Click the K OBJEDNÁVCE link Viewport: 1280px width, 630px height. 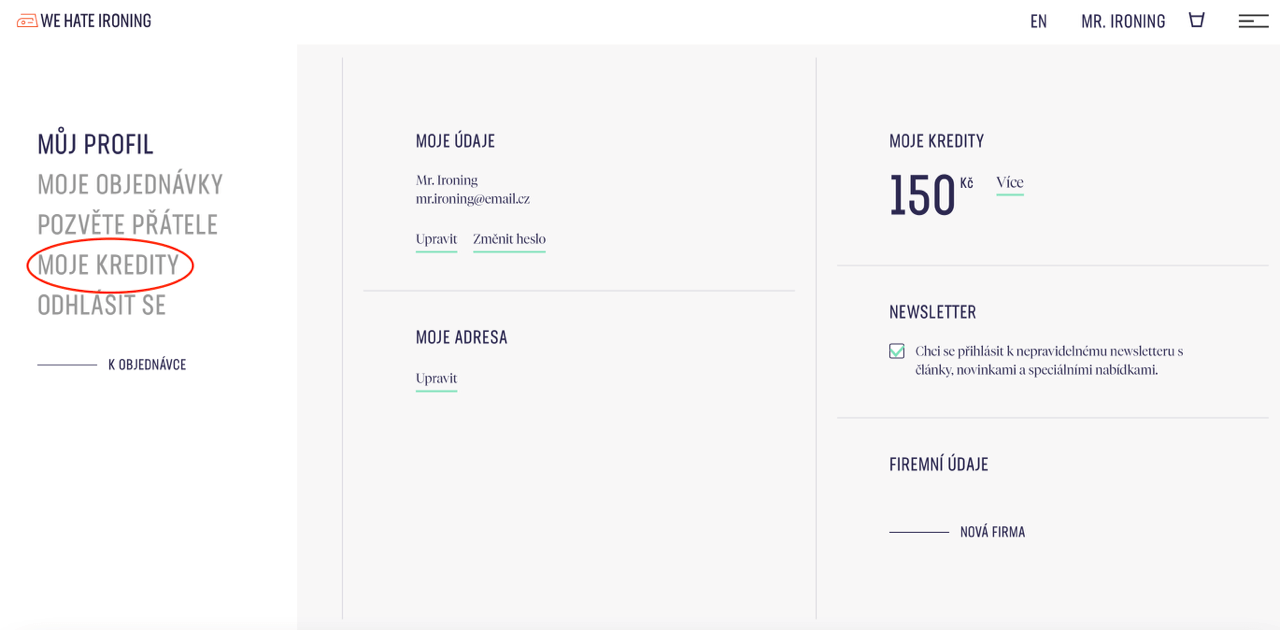click(147, 365)
